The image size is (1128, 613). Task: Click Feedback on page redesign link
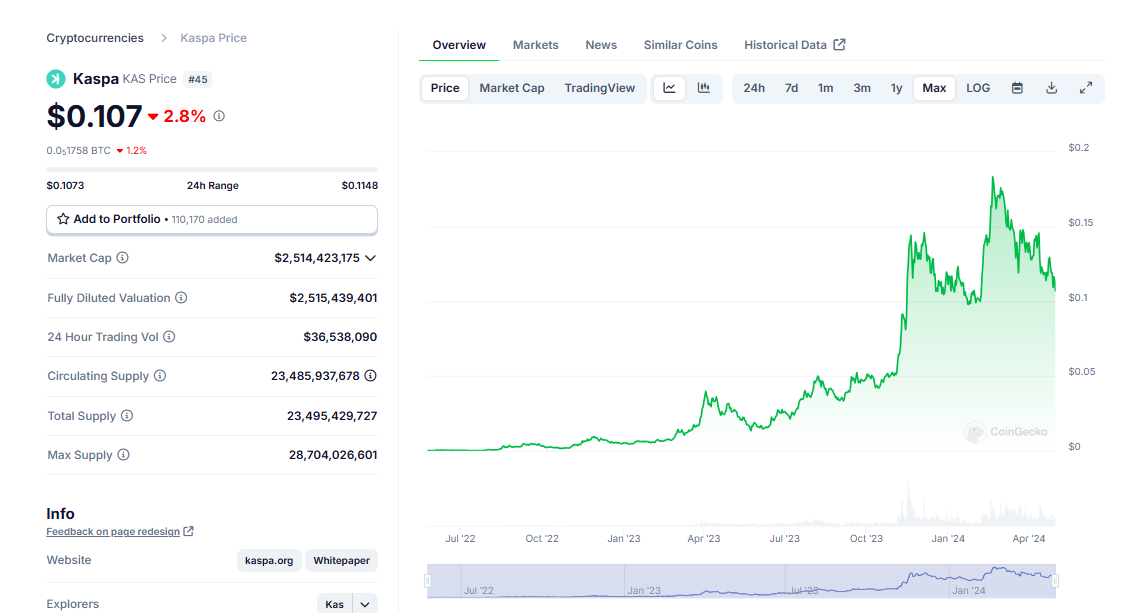click(x=113, y=532)
